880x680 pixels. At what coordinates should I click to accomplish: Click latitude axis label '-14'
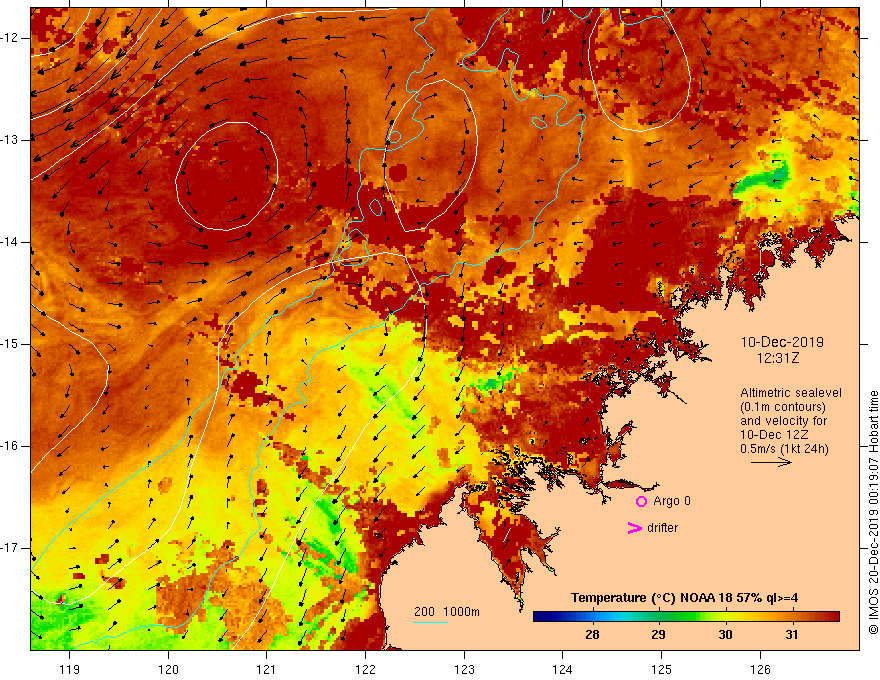[x=10, y=242]
